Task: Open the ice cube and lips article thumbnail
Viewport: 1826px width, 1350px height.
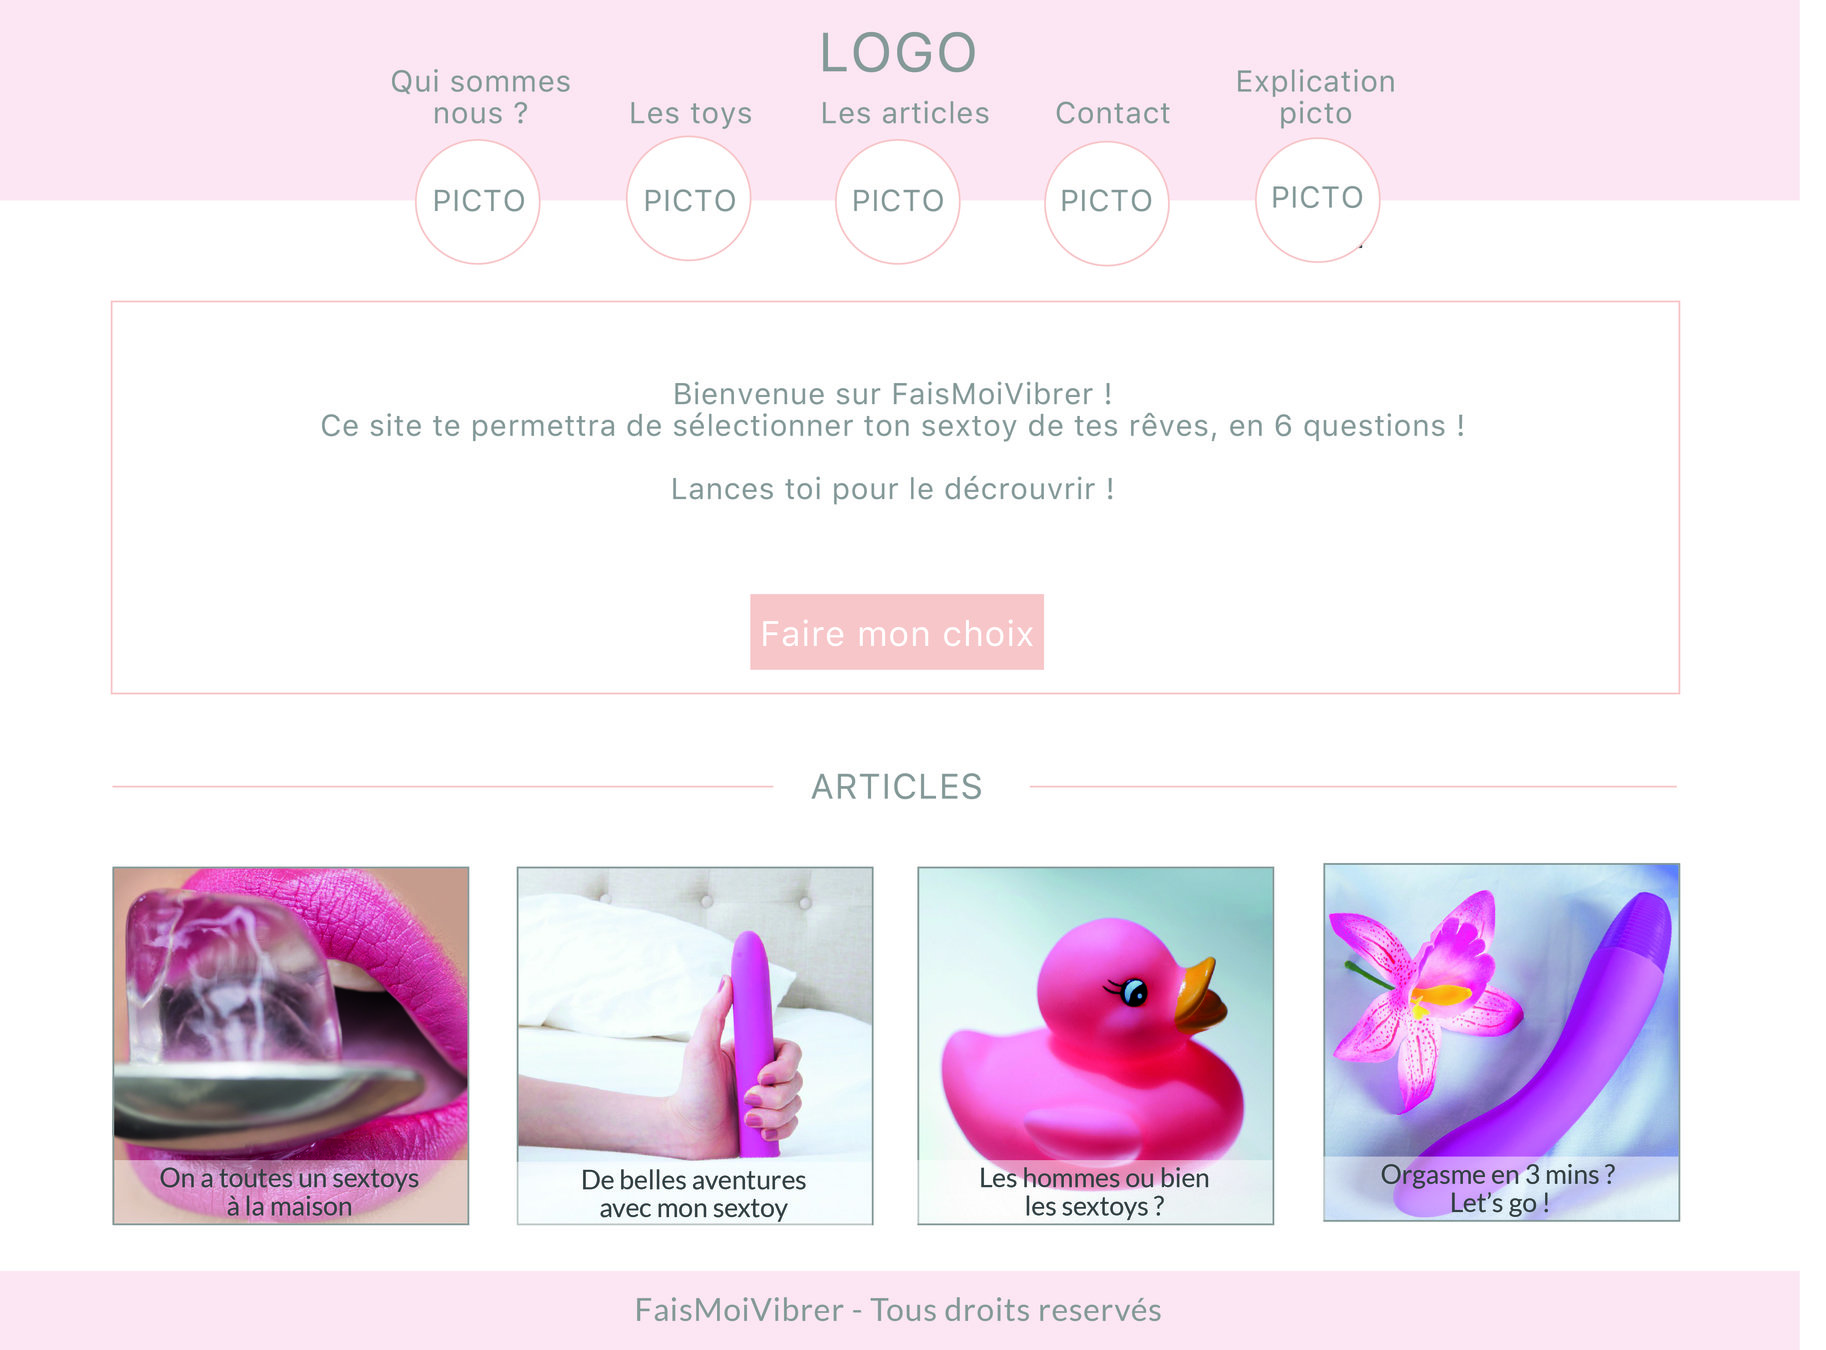Action: (x=291, y=1046)
